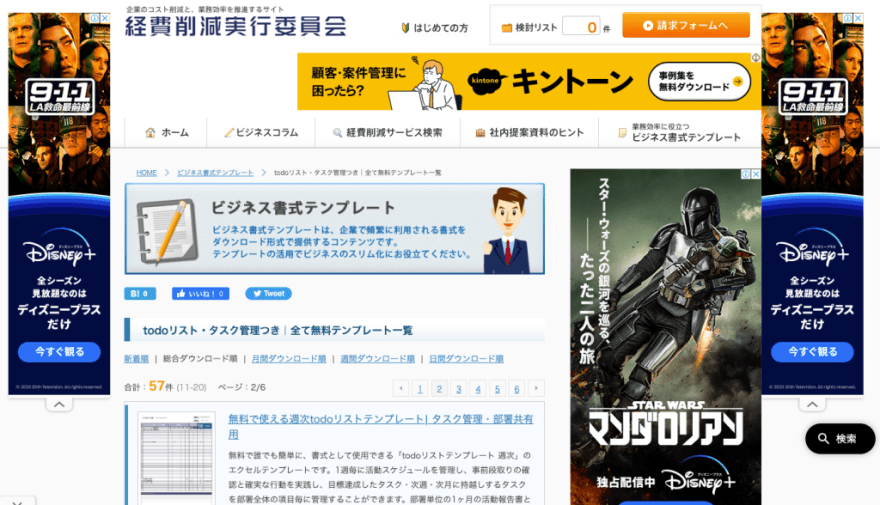Open the black 検索 search button
Screen dimensions: 880x505
[840, 438]
